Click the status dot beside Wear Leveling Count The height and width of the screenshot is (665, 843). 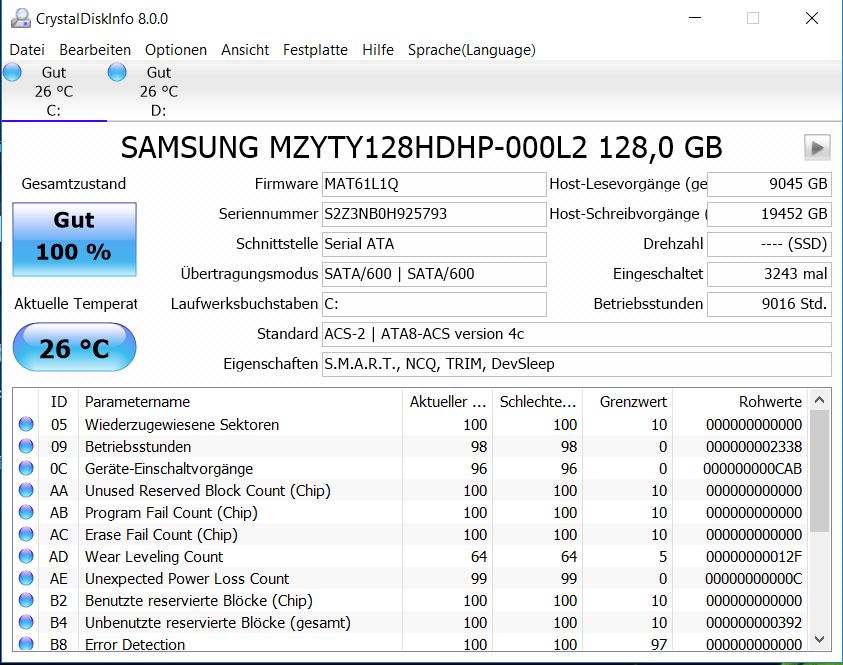(25, 557)
